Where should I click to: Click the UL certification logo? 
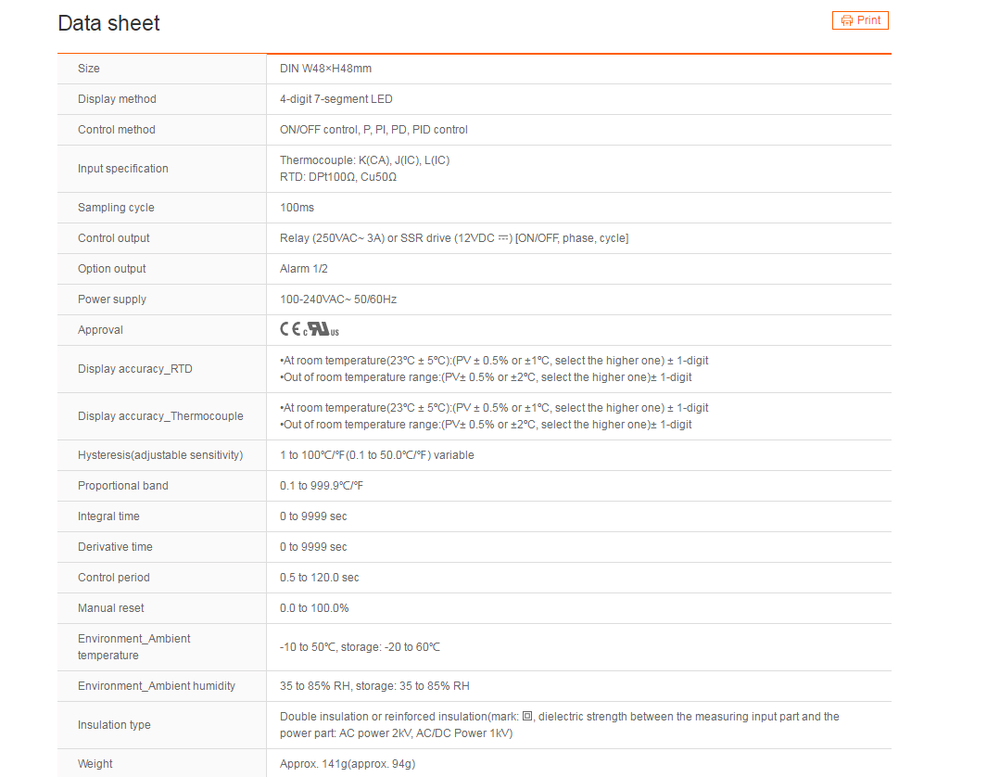click(322, 330)
